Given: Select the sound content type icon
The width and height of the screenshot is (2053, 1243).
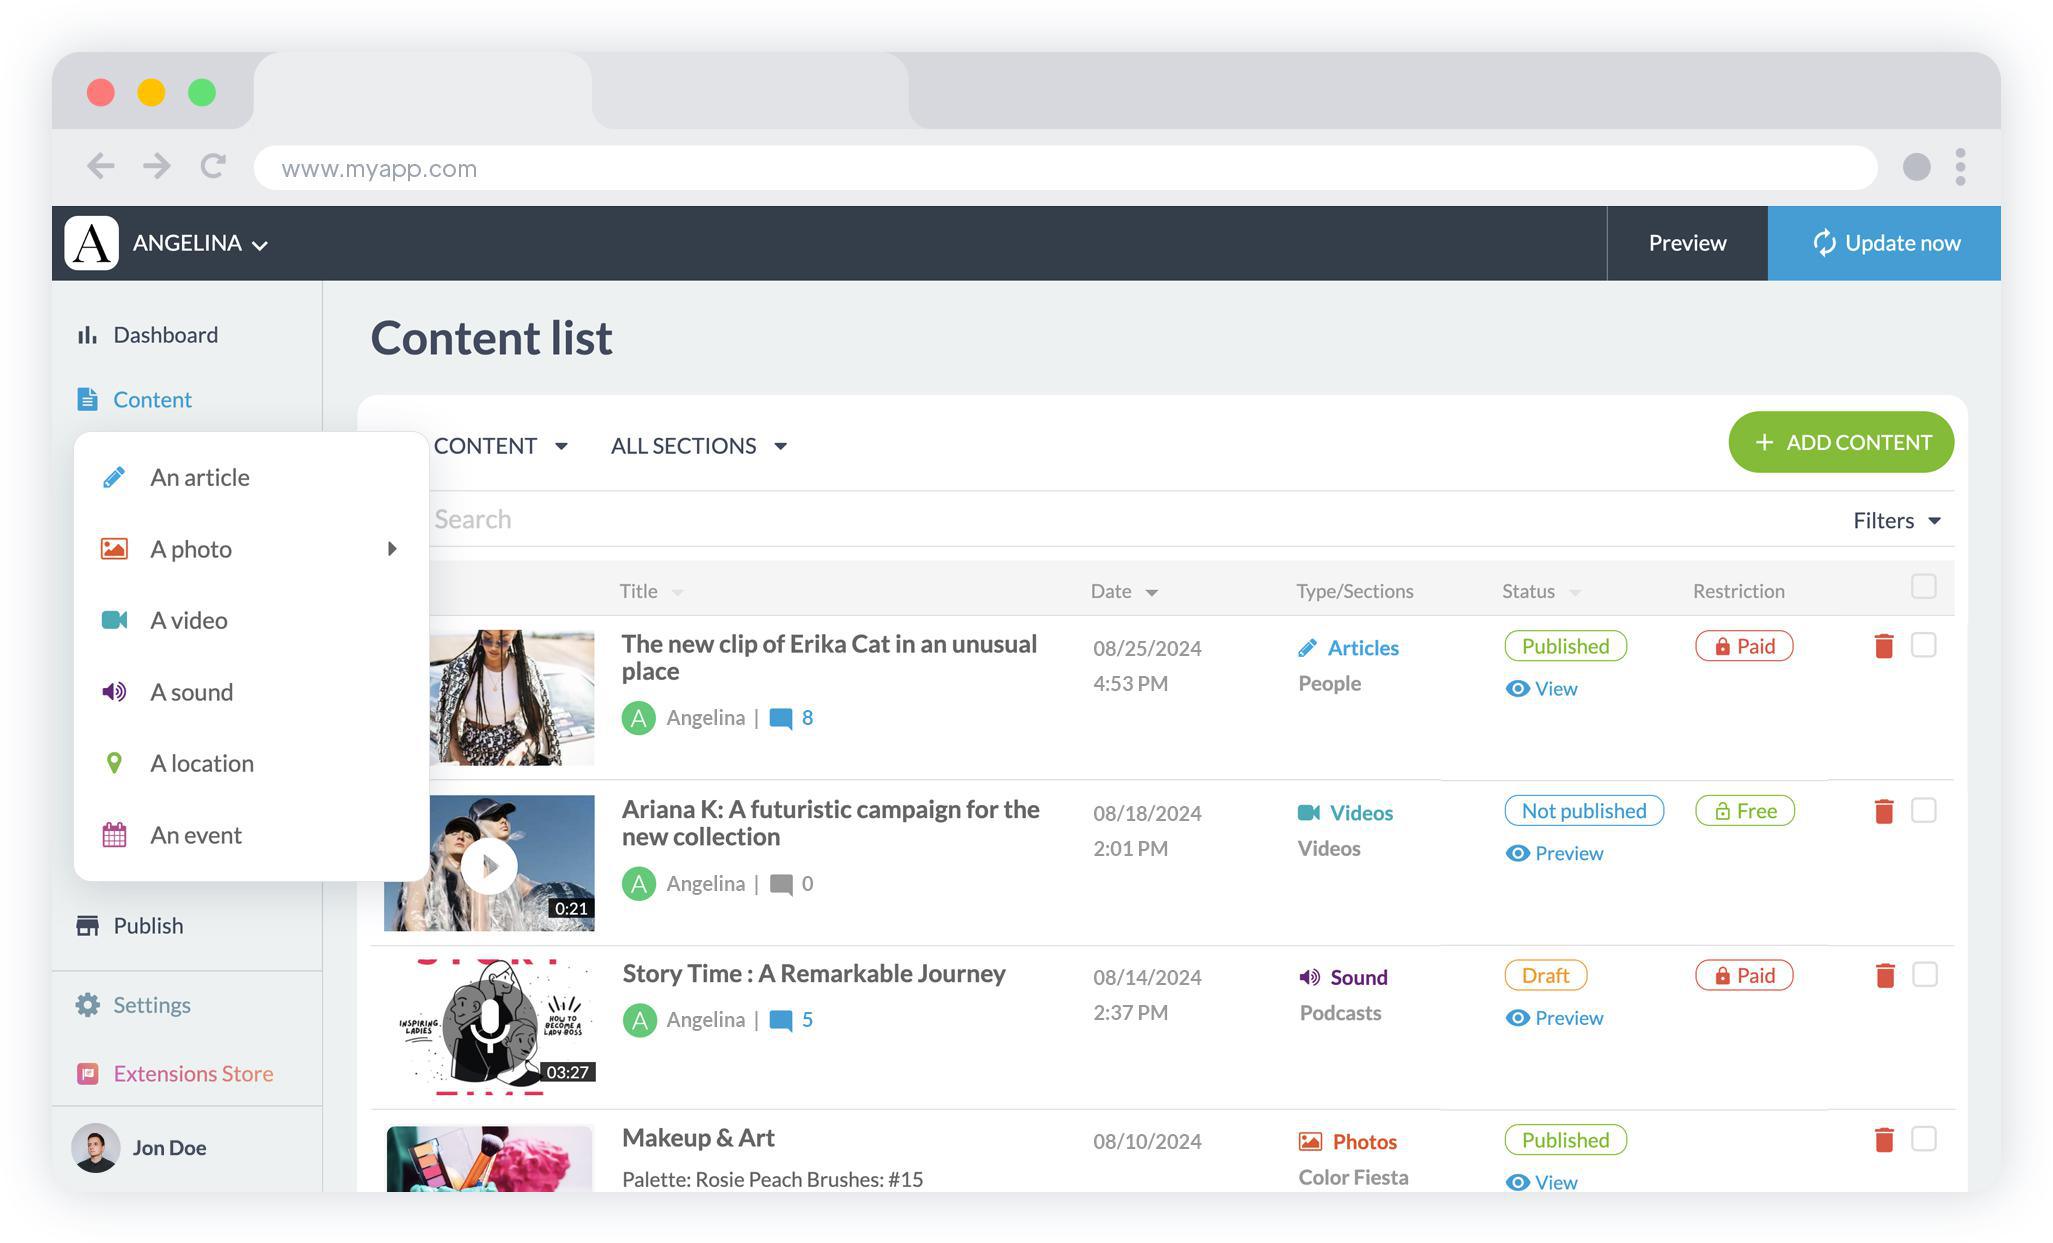Looking at the screenshot, I should (113, 690).
